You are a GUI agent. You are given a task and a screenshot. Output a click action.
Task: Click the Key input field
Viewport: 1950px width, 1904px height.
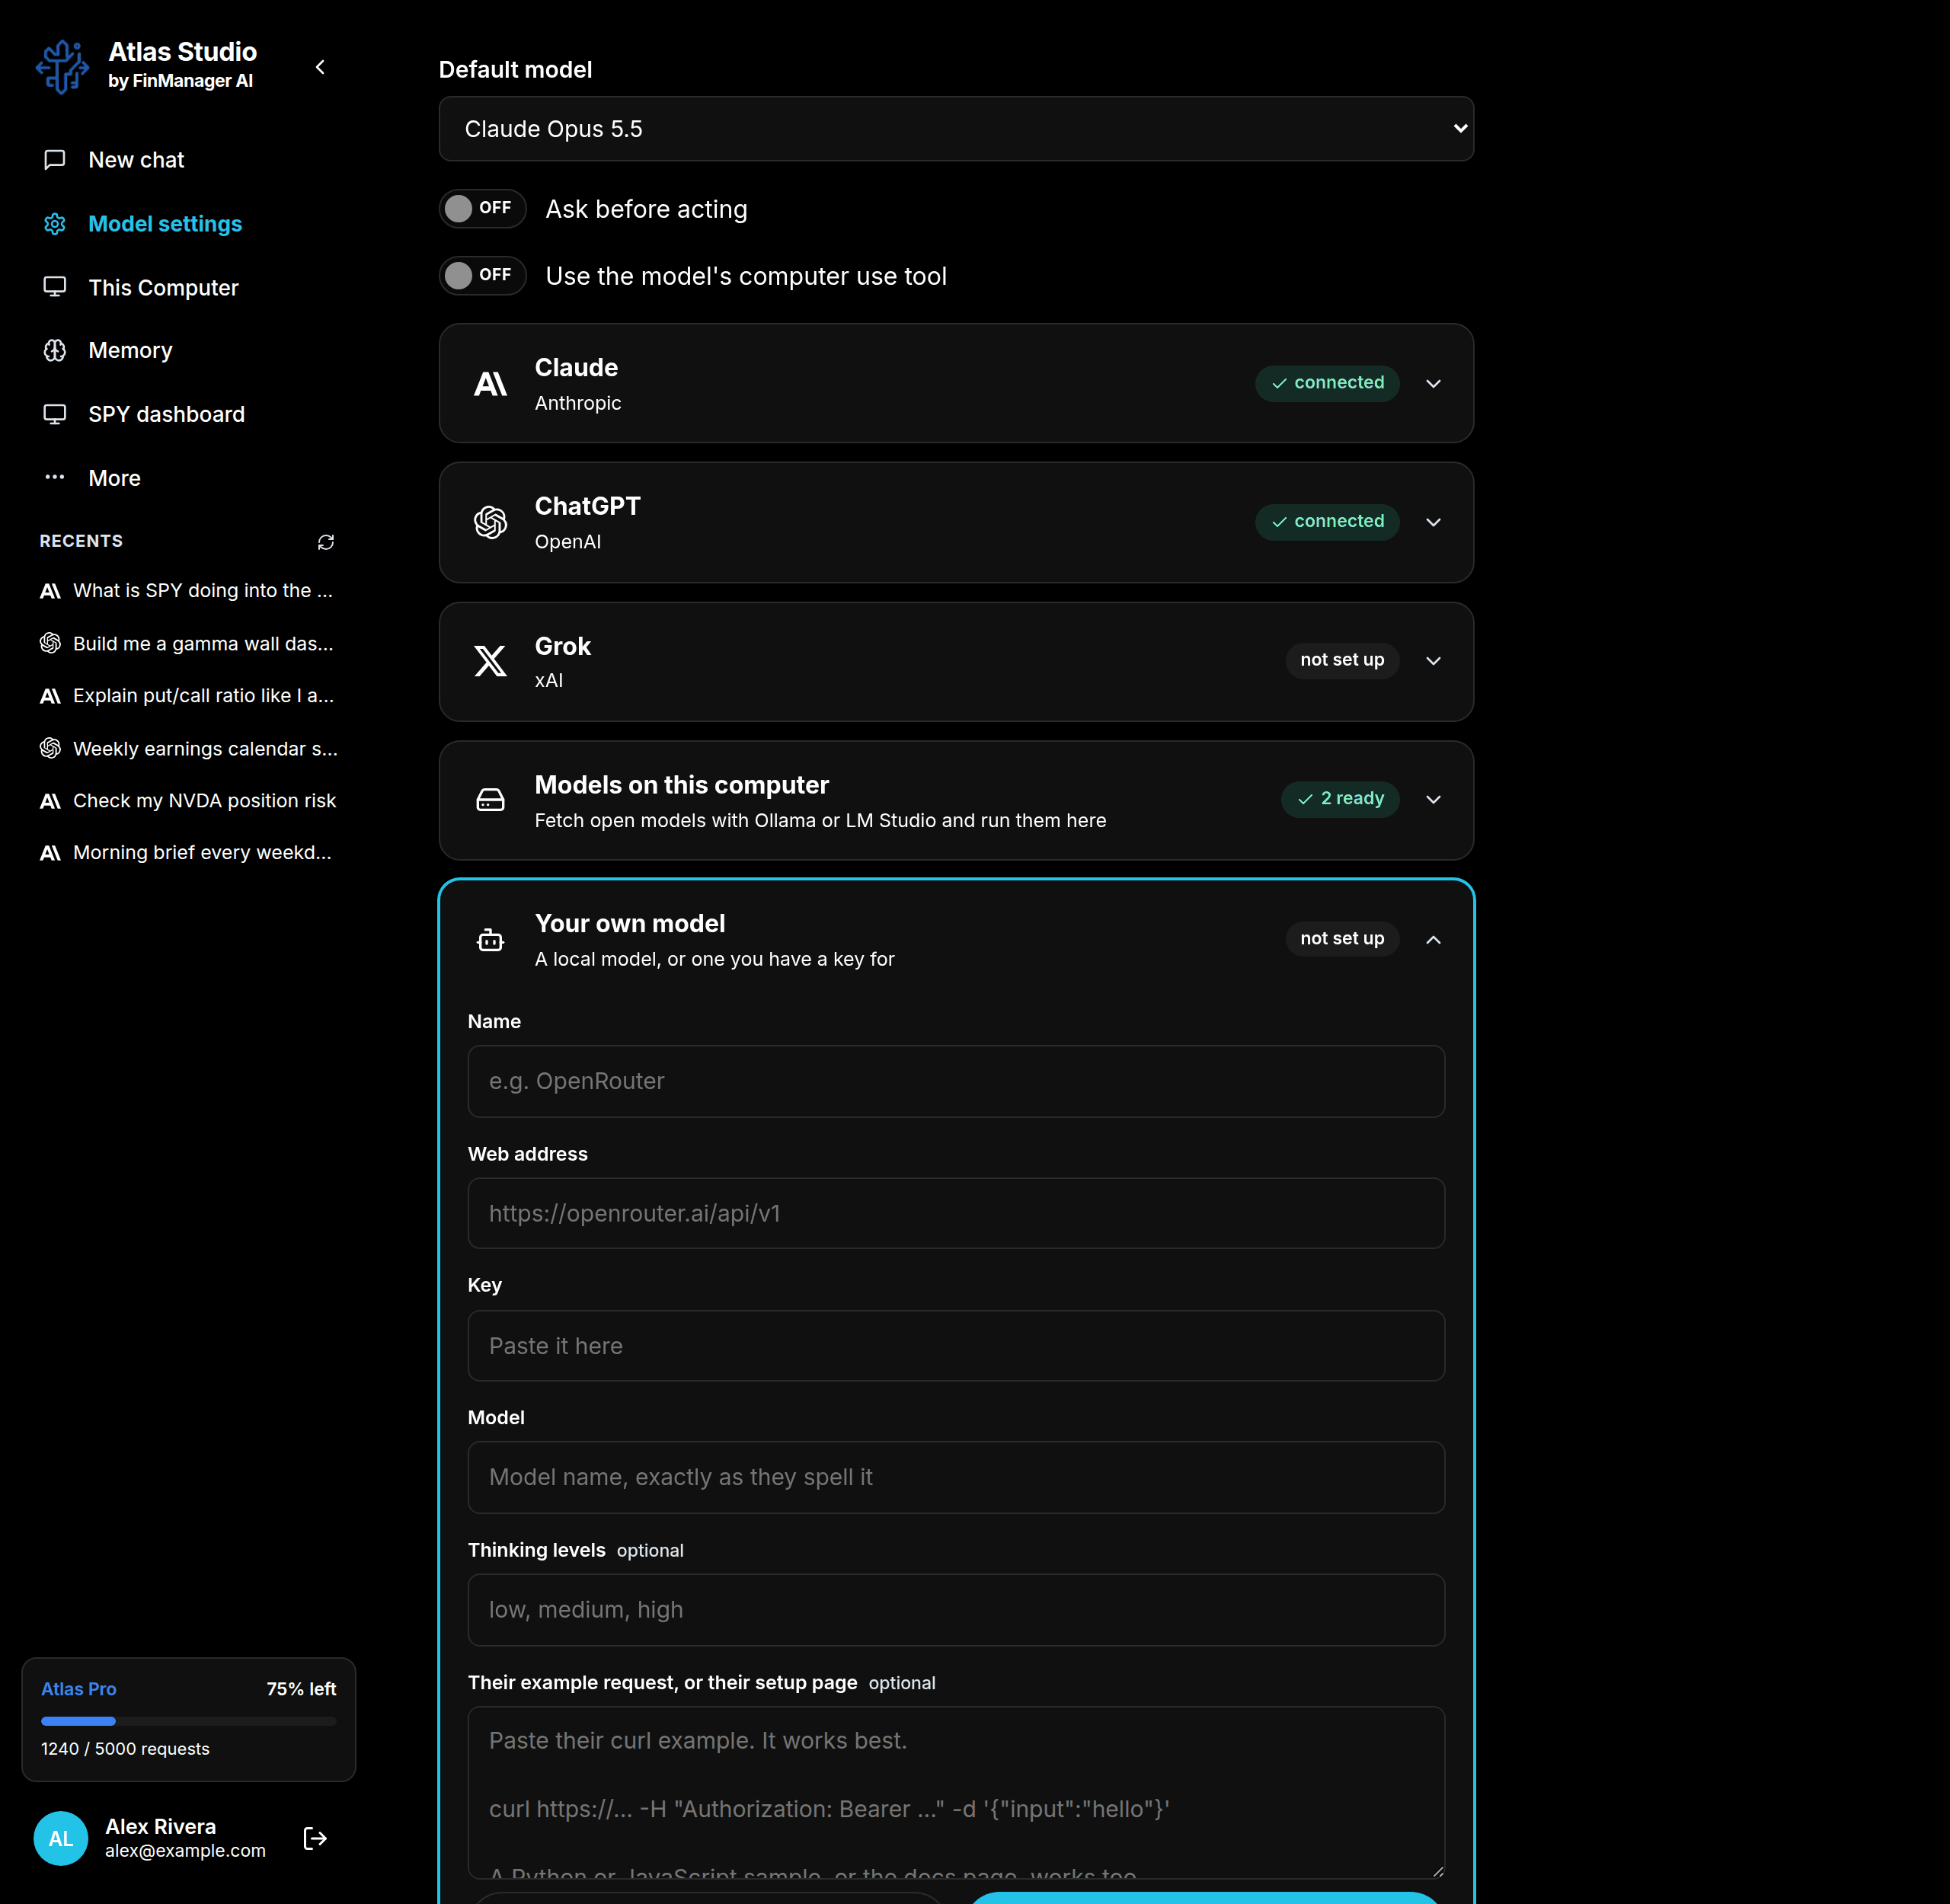956,1346
